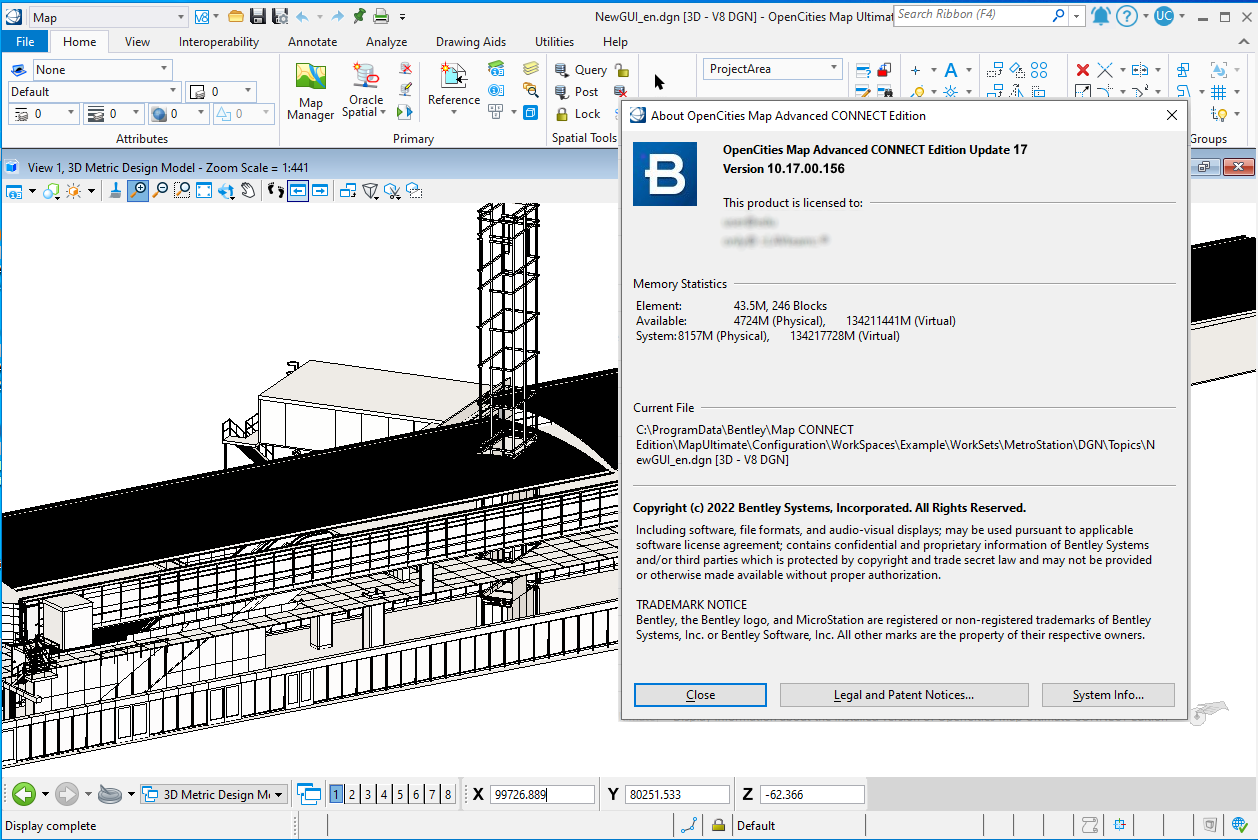Select the Window Area view tool

pos(182,190)
